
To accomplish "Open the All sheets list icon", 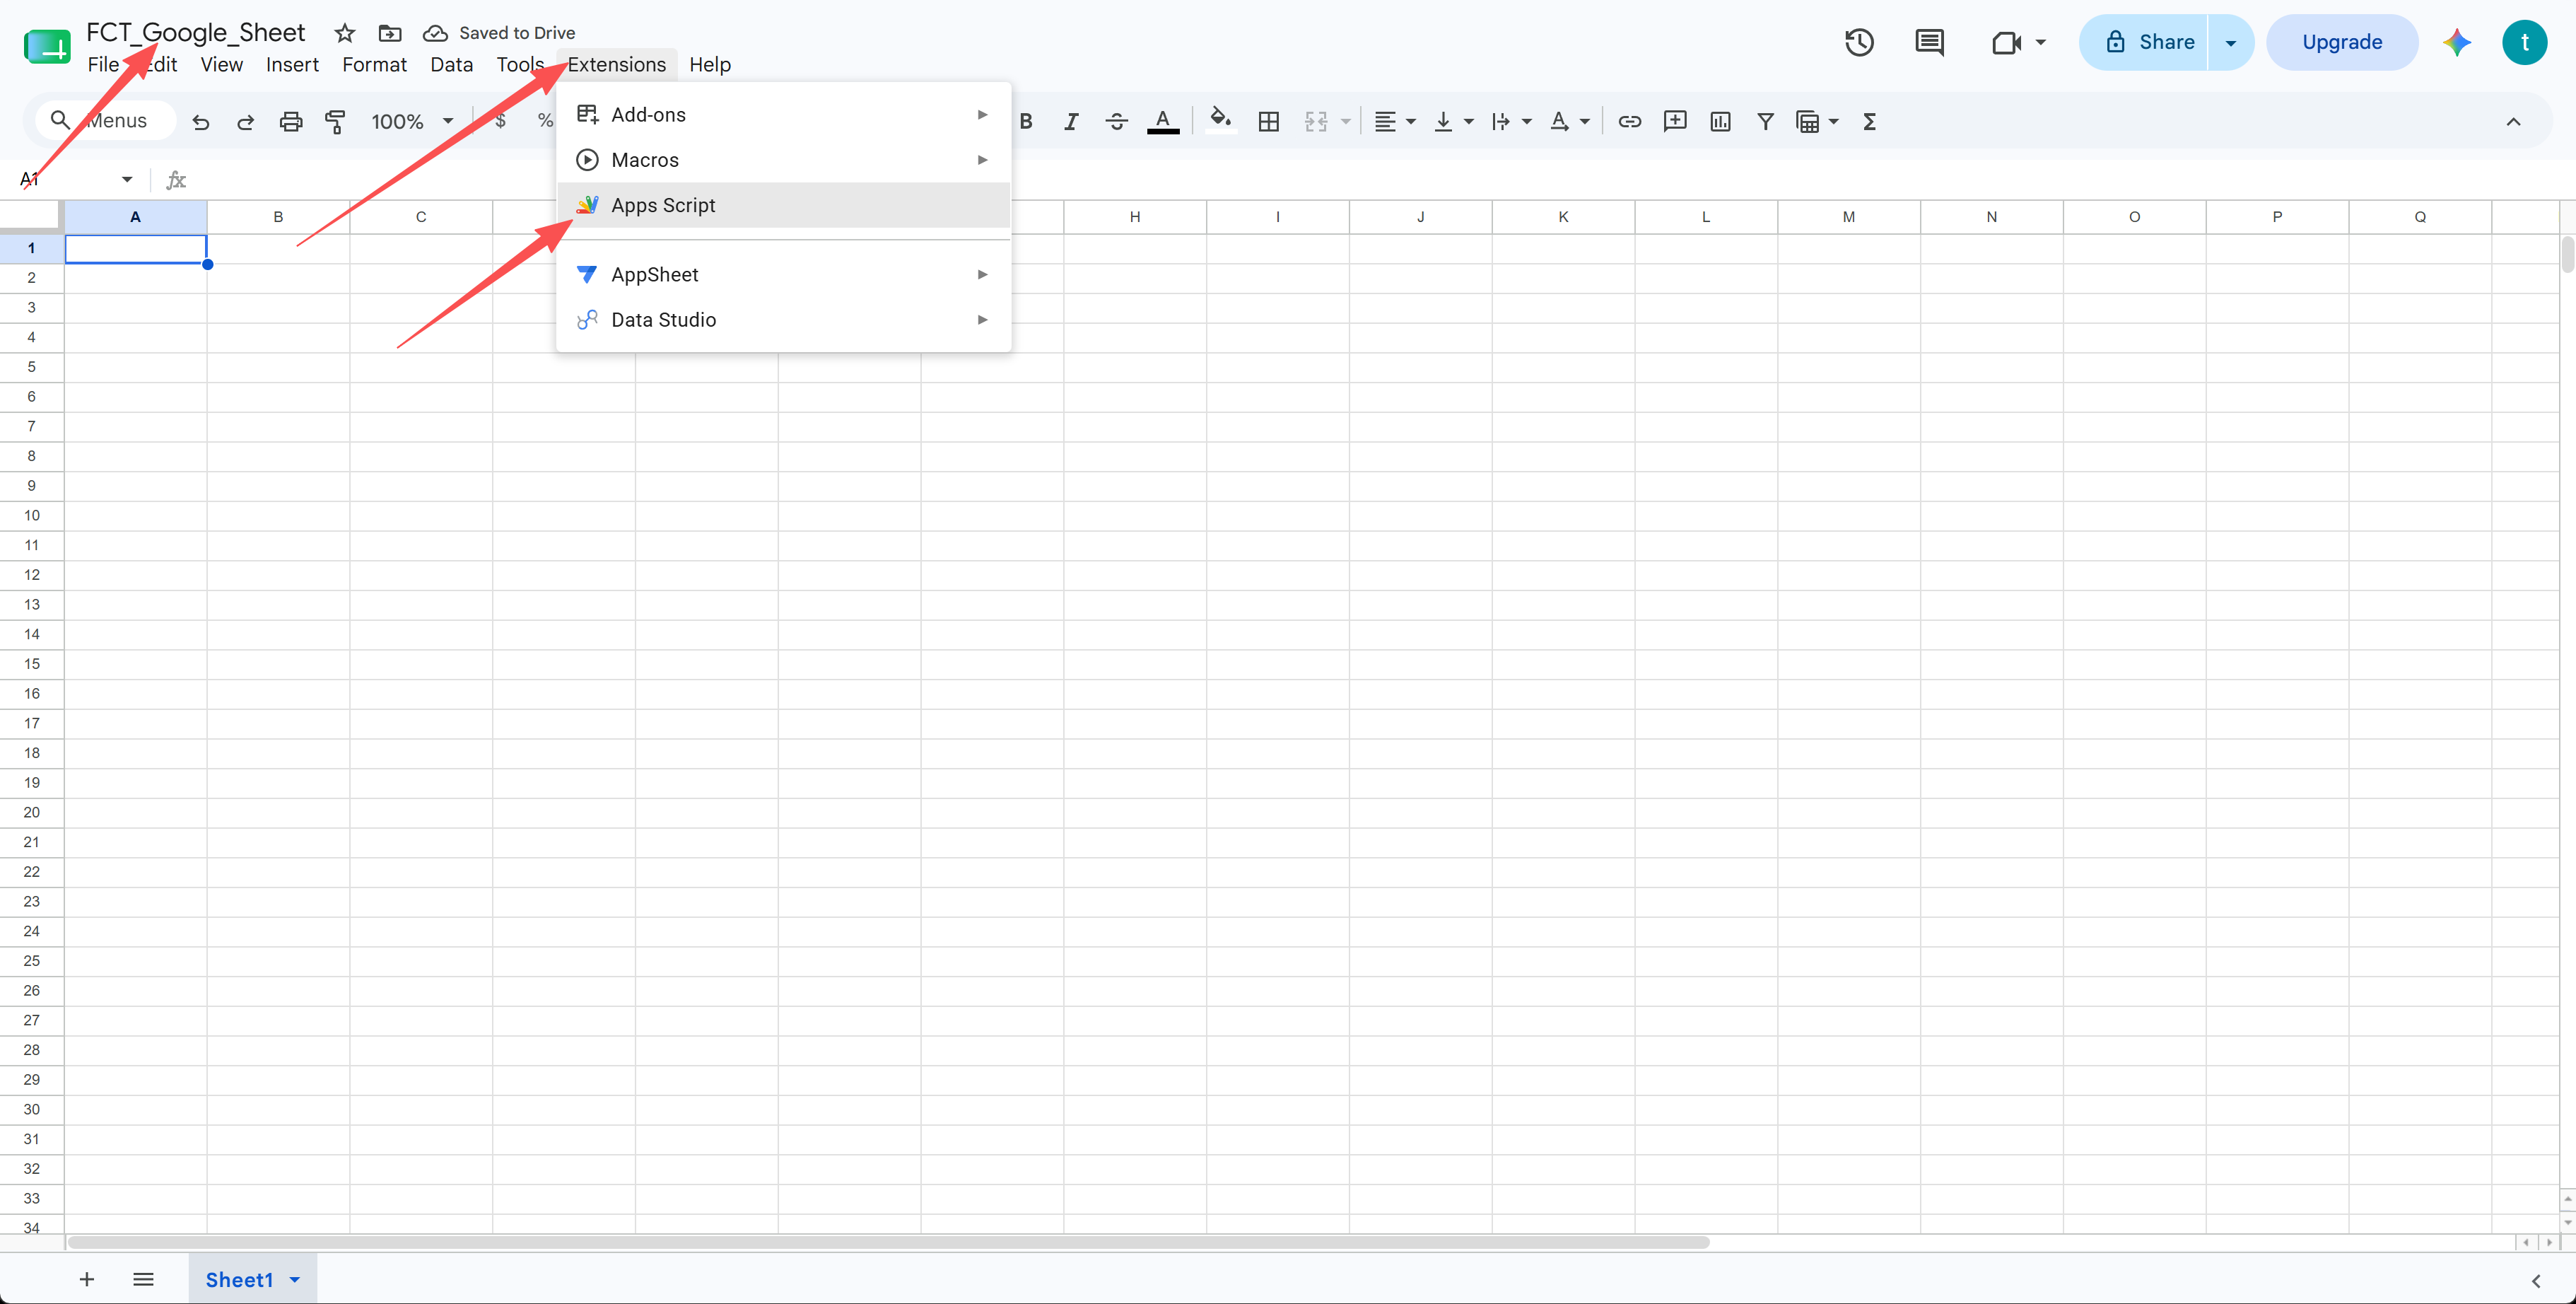I will click(143, 1279).
